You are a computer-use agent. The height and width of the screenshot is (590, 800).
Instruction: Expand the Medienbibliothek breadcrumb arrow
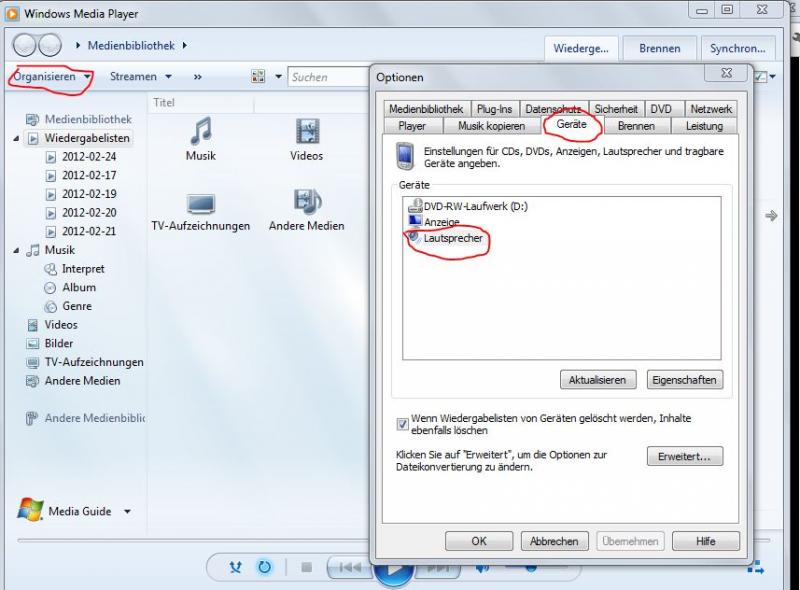click(x=185, y=45)
